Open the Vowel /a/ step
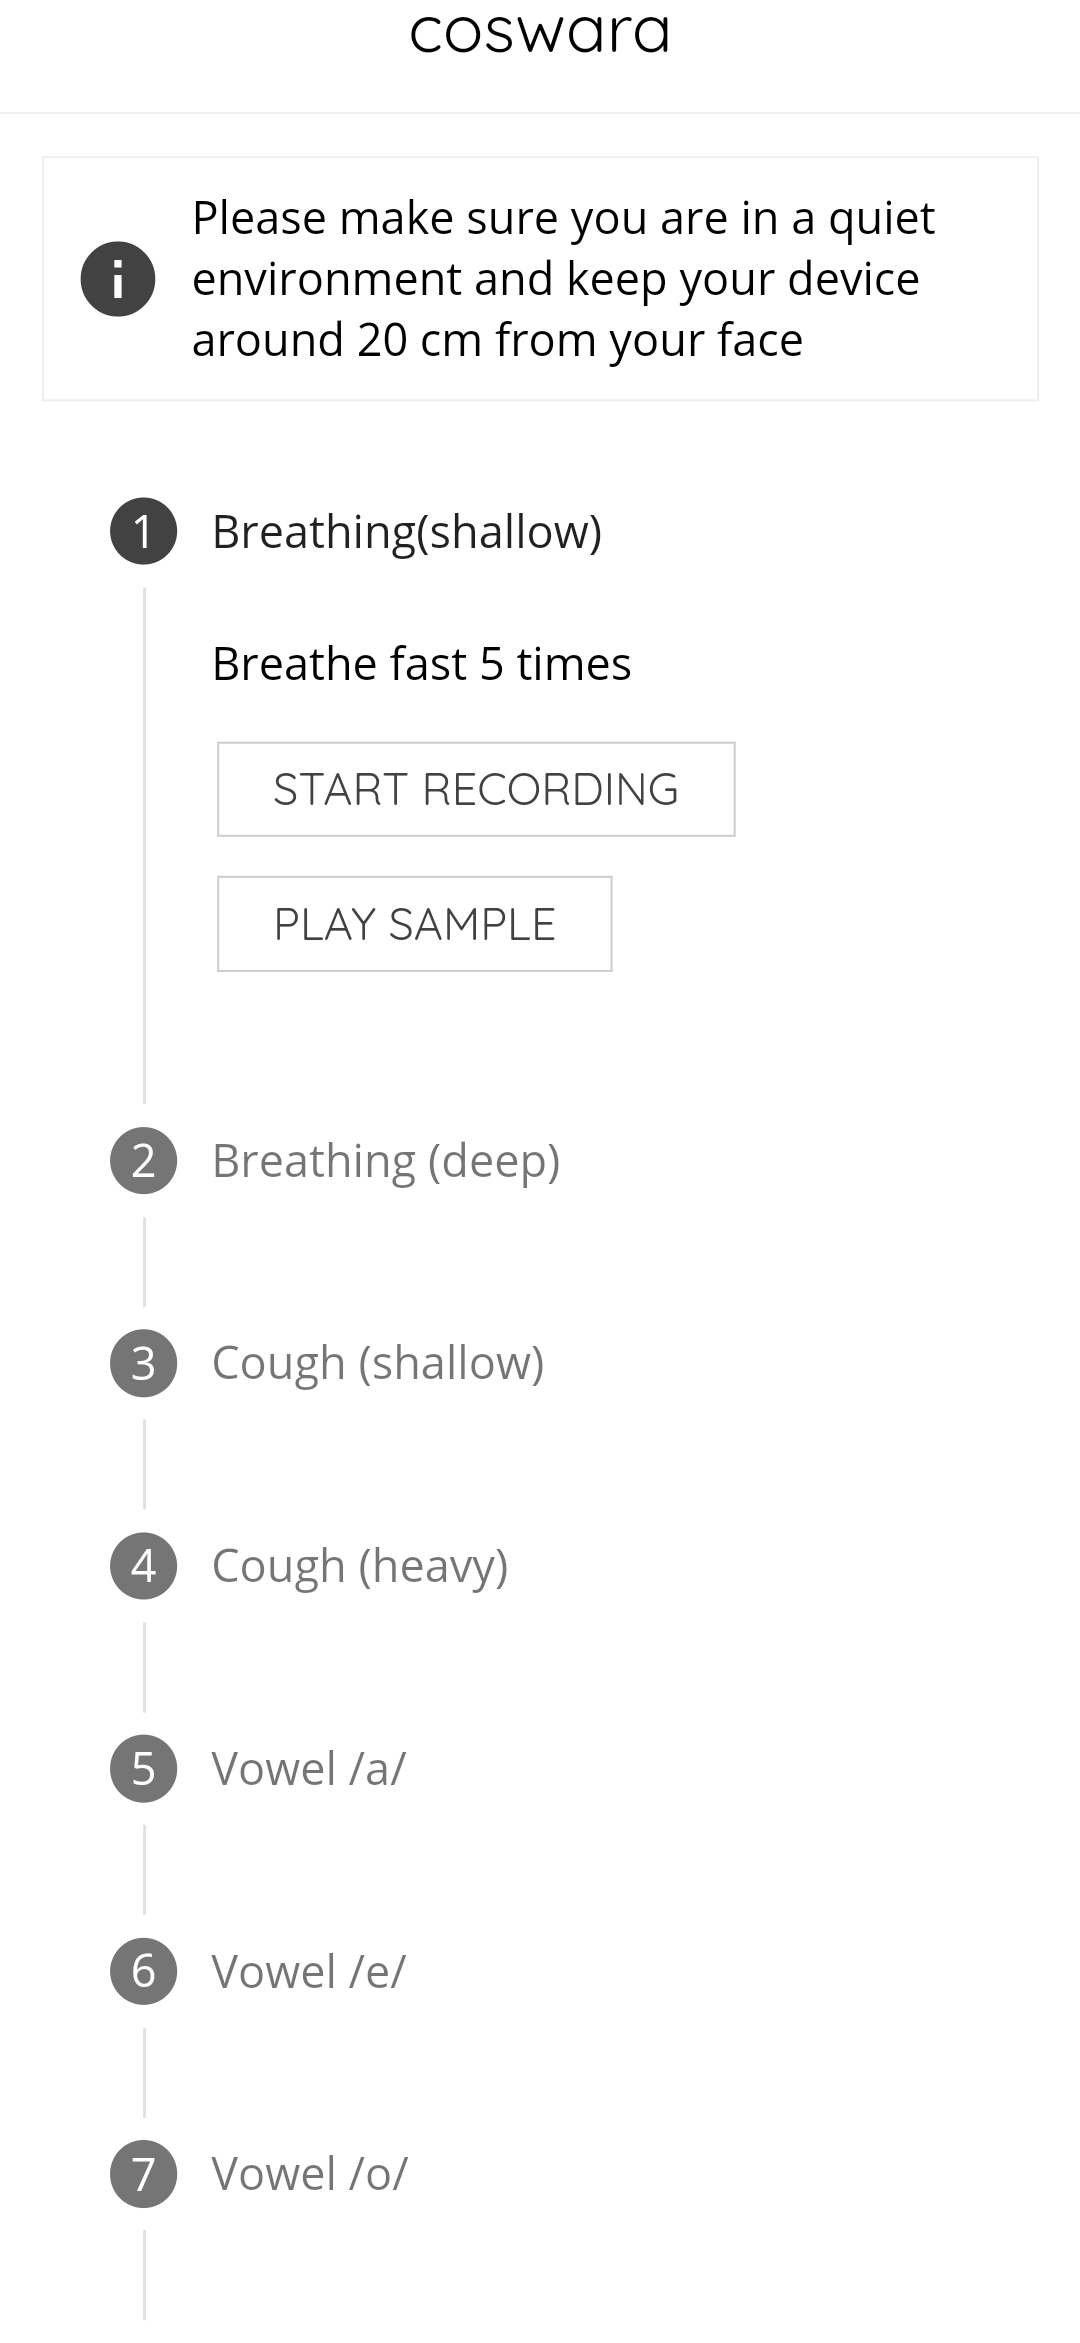This screenshot has width=1080, height=2343. coord(309,1769)
